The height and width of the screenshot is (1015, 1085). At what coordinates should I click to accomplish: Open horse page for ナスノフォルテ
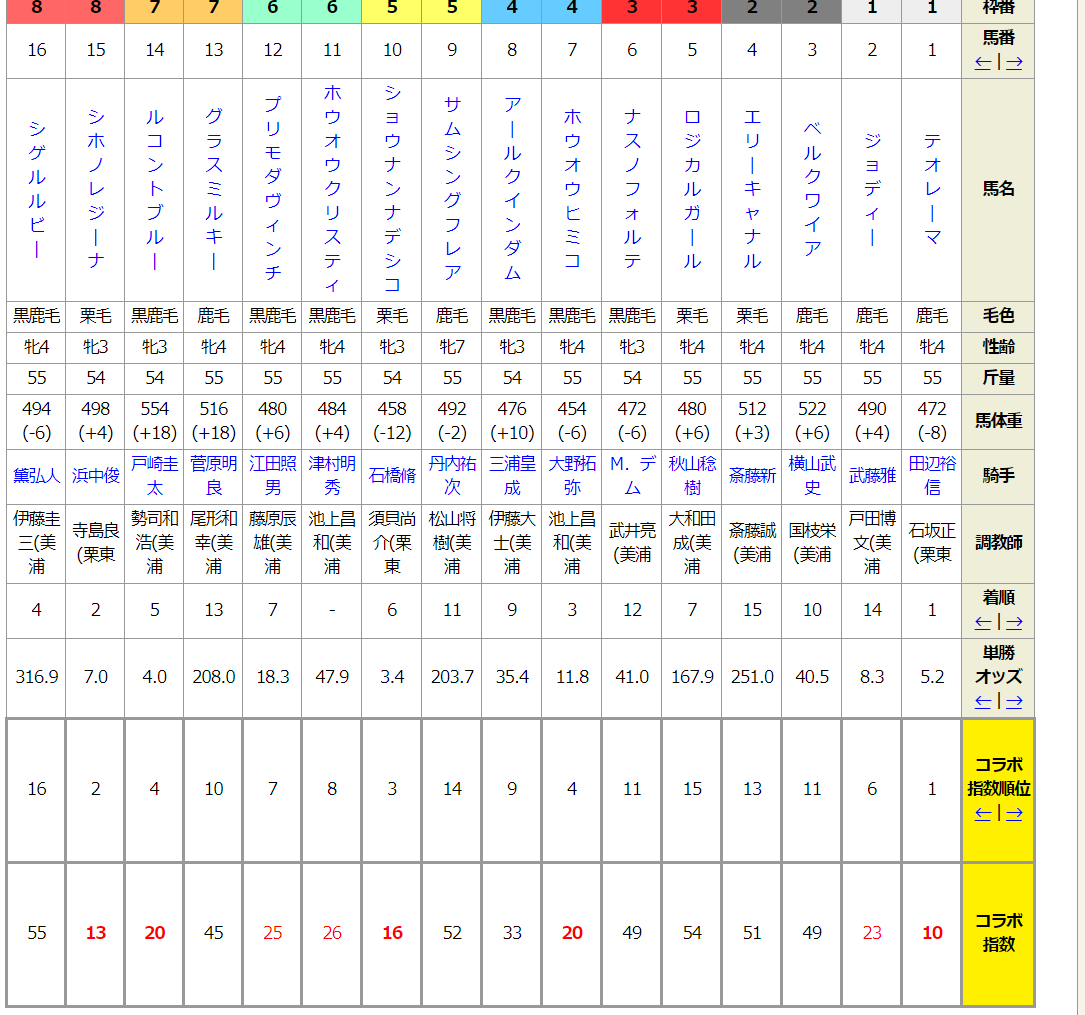[632, 189]
